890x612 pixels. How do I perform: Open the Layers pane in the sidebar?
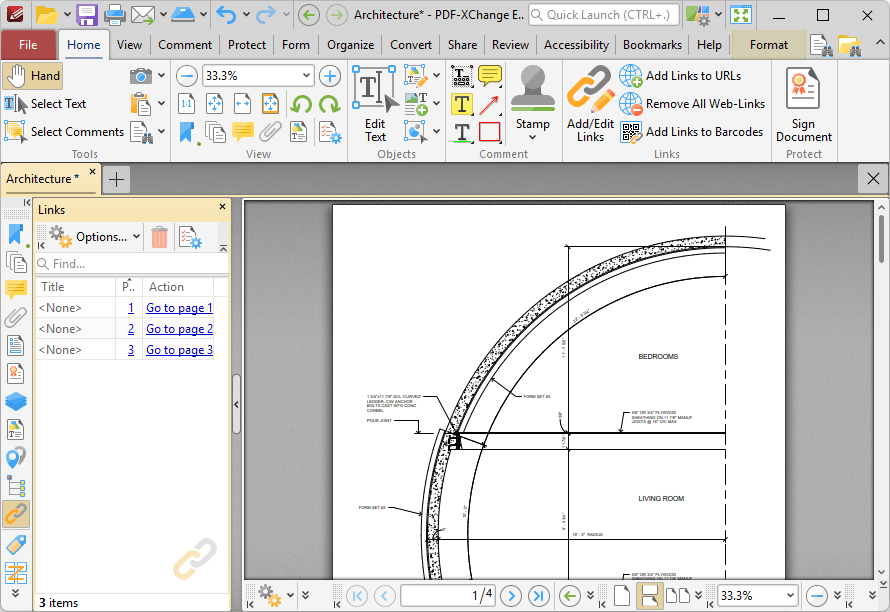[x=16, y=402]
